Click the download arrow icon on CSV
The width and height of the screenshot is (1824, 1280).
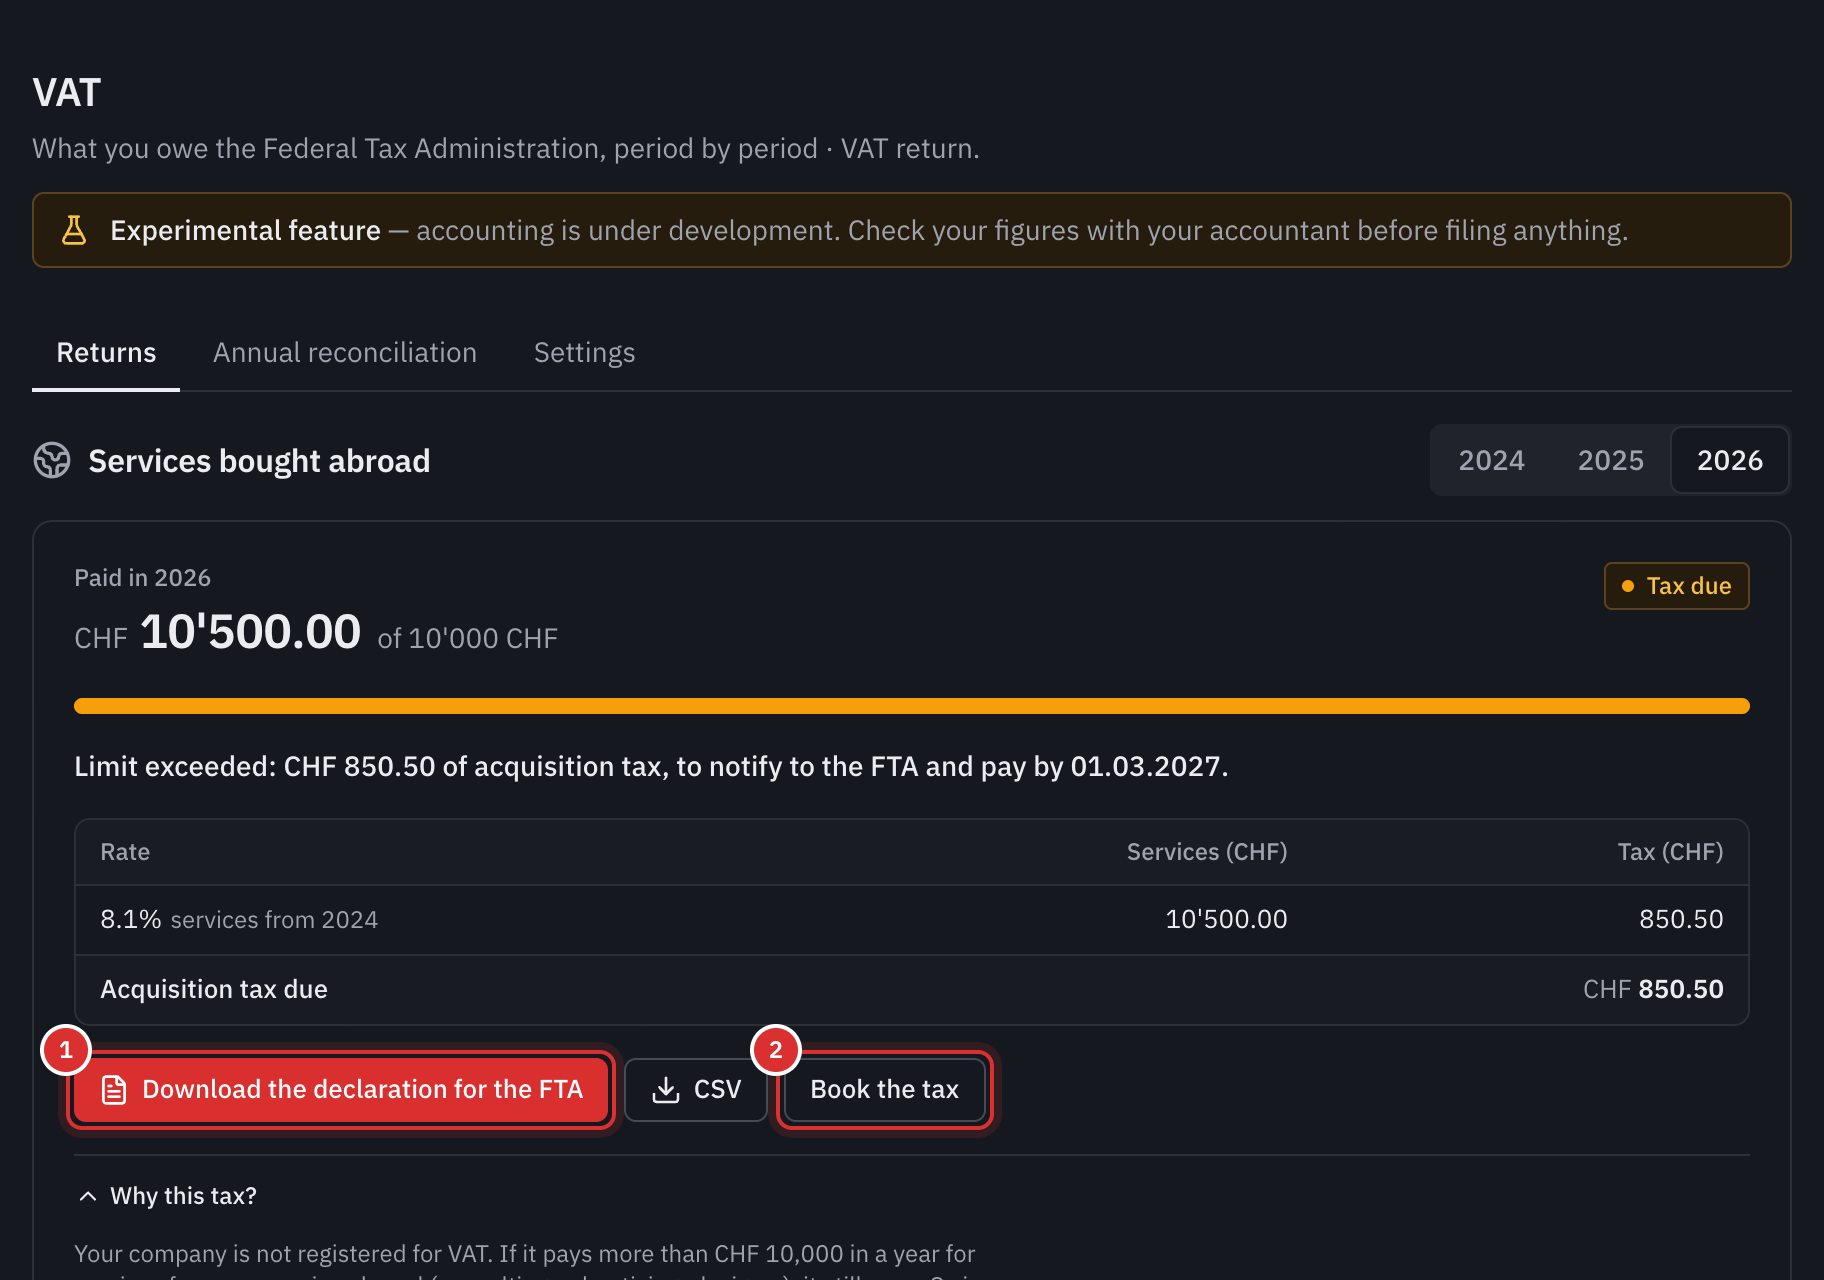coord(666,1090)
